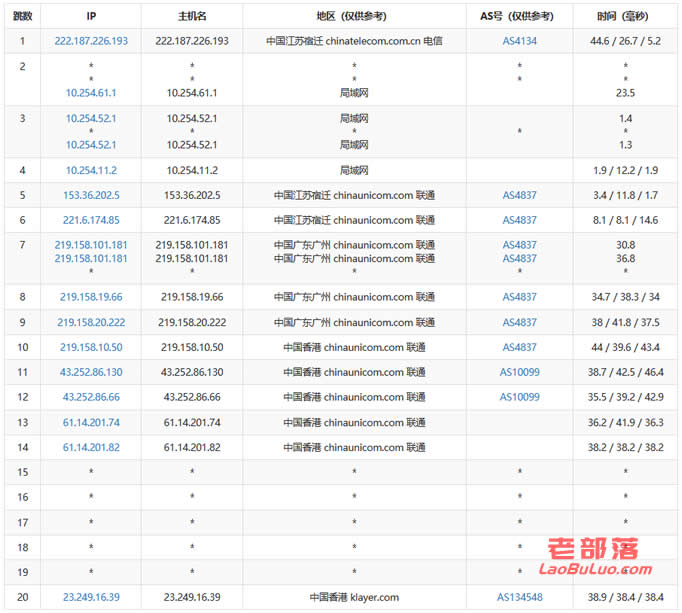
Task: Click the 跳数 column header
Action: (23, 16)
